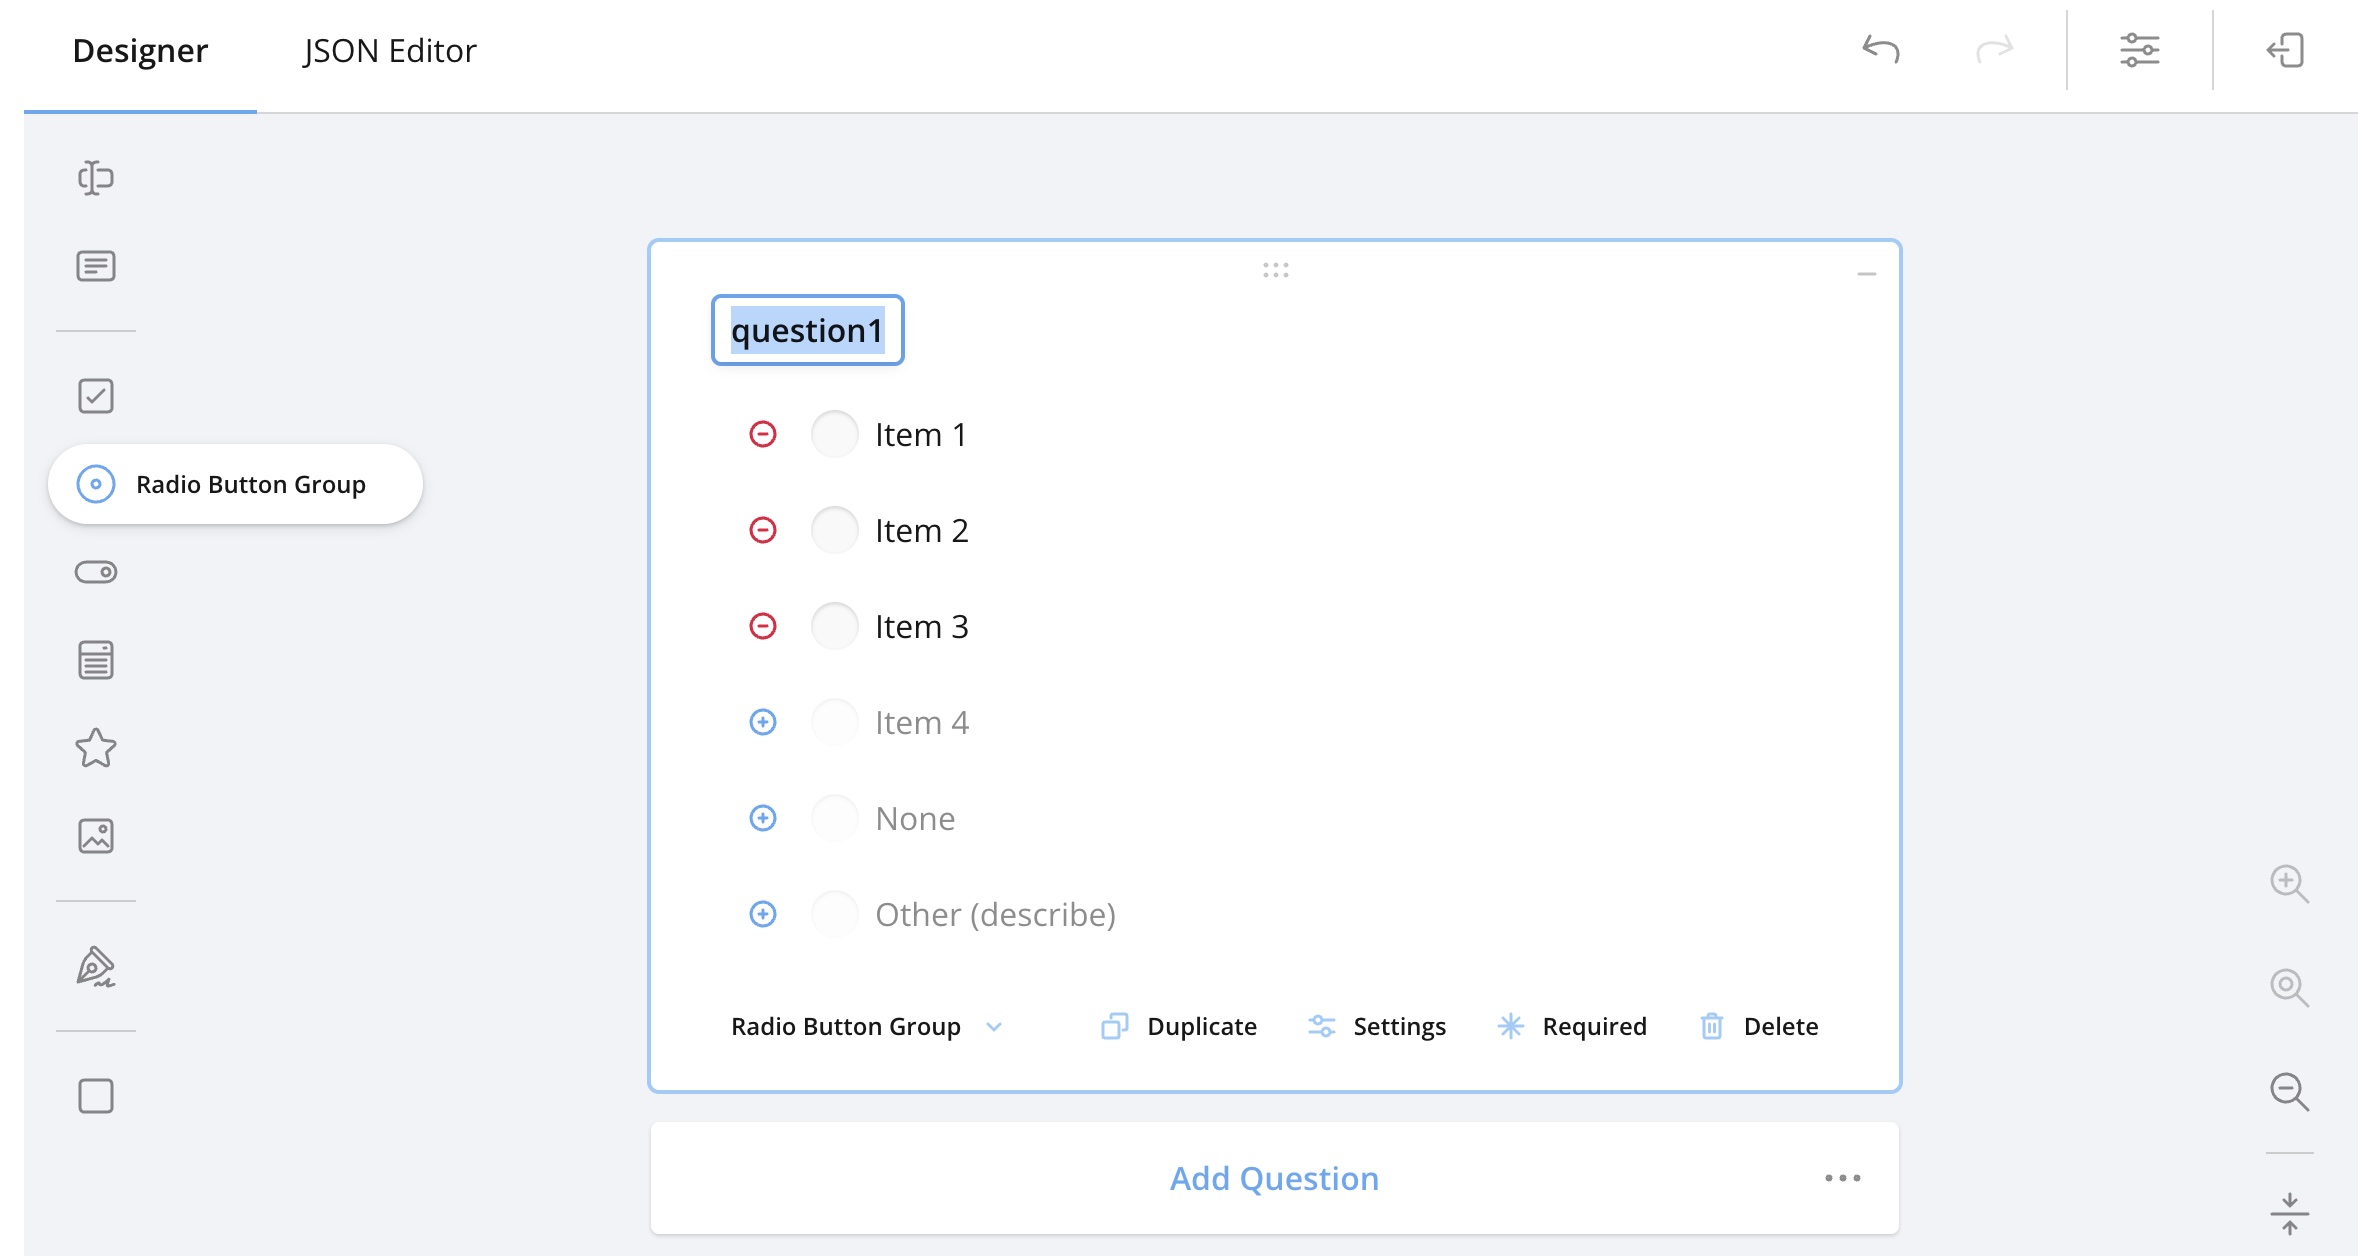Select the Item 1 radio button
Screen dimensions: 2380x1256
(x=834, y=434)
